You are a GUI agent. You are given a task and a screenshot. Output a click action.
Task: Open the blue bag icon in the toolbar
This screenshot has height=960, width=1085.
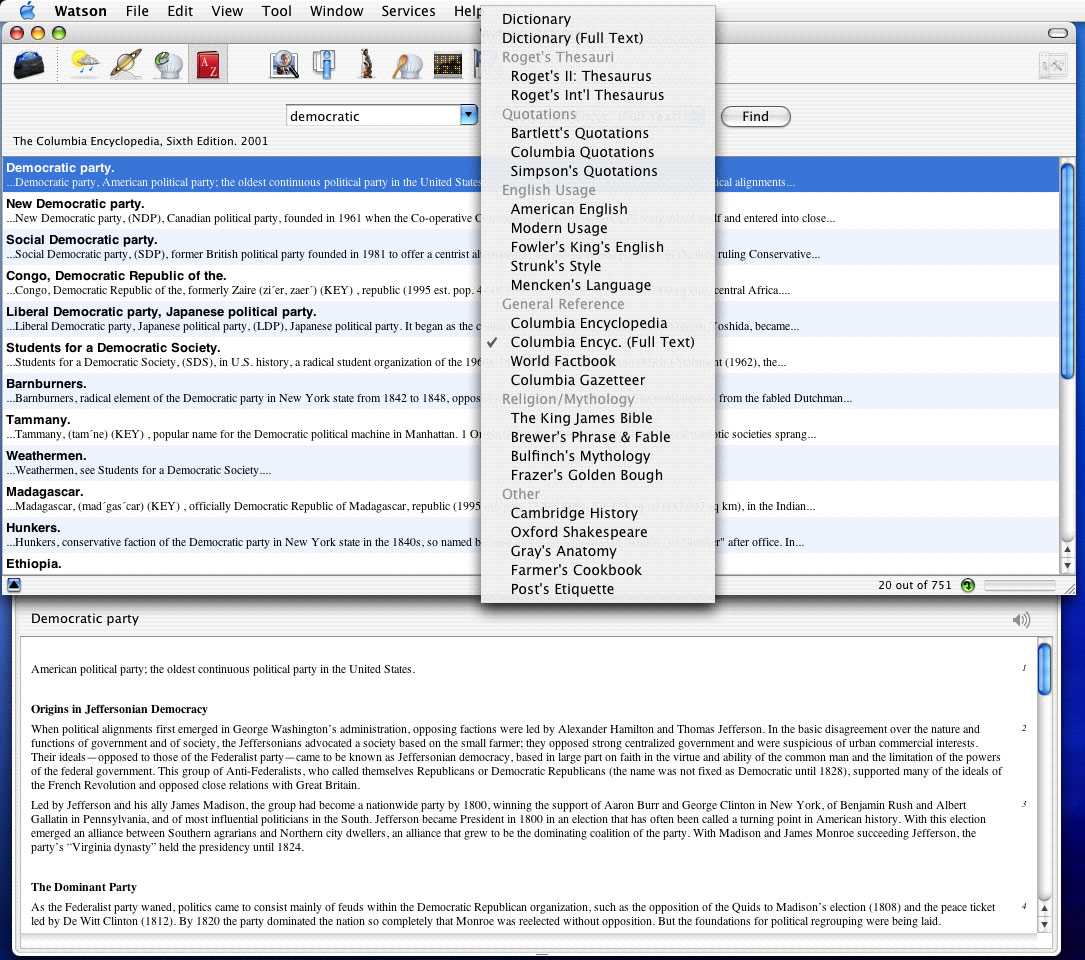point(29,66)
